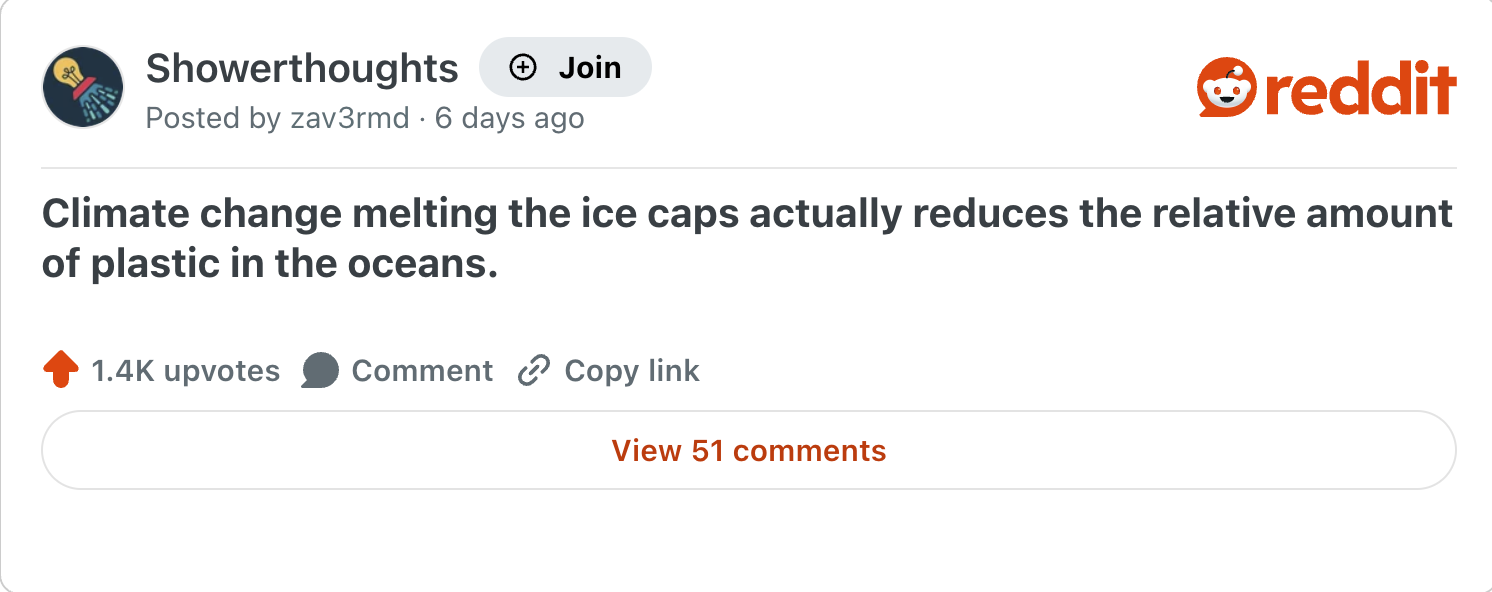Click the words 'of plastic in the oceans.'

pyautogui.click(x=270, y=267)
